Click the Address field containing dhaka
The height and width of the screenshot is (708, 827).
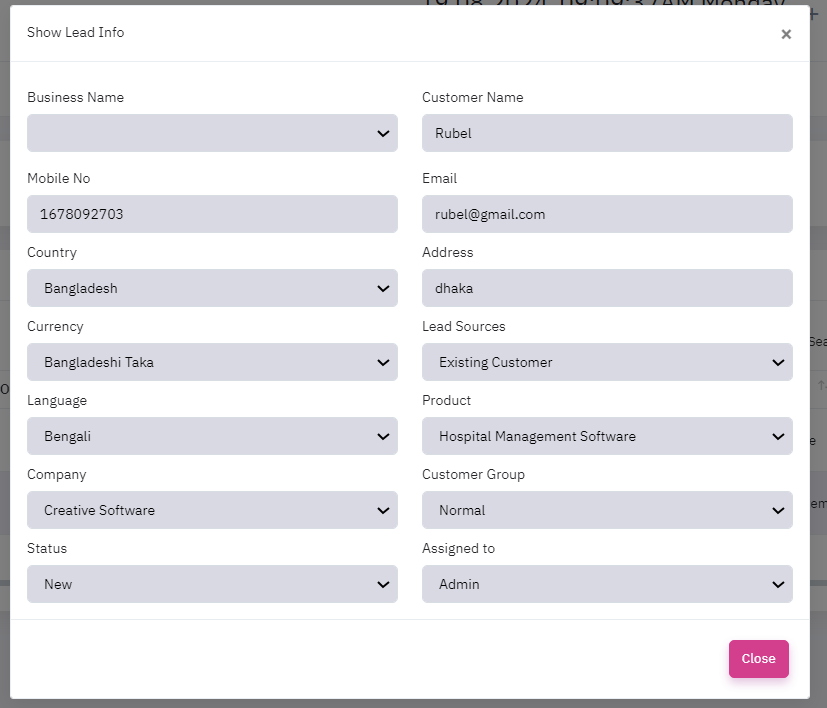pyautogui.click(x=607, y=288)
